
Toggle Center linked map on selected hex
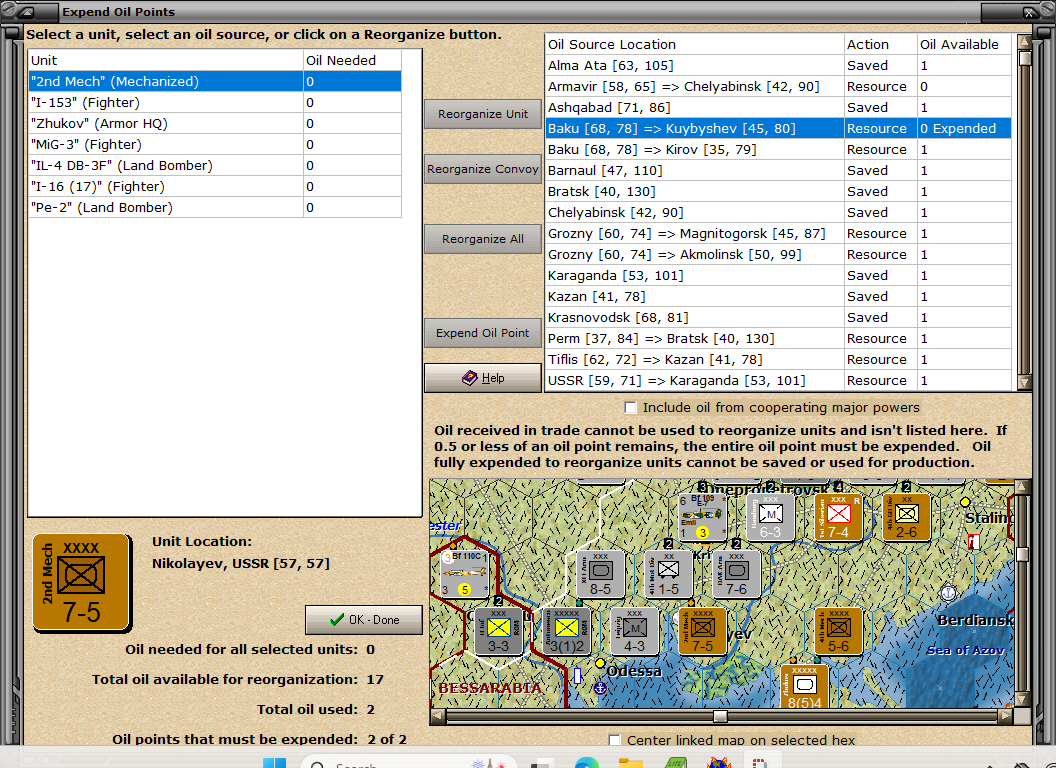click(x=614, y=740)
